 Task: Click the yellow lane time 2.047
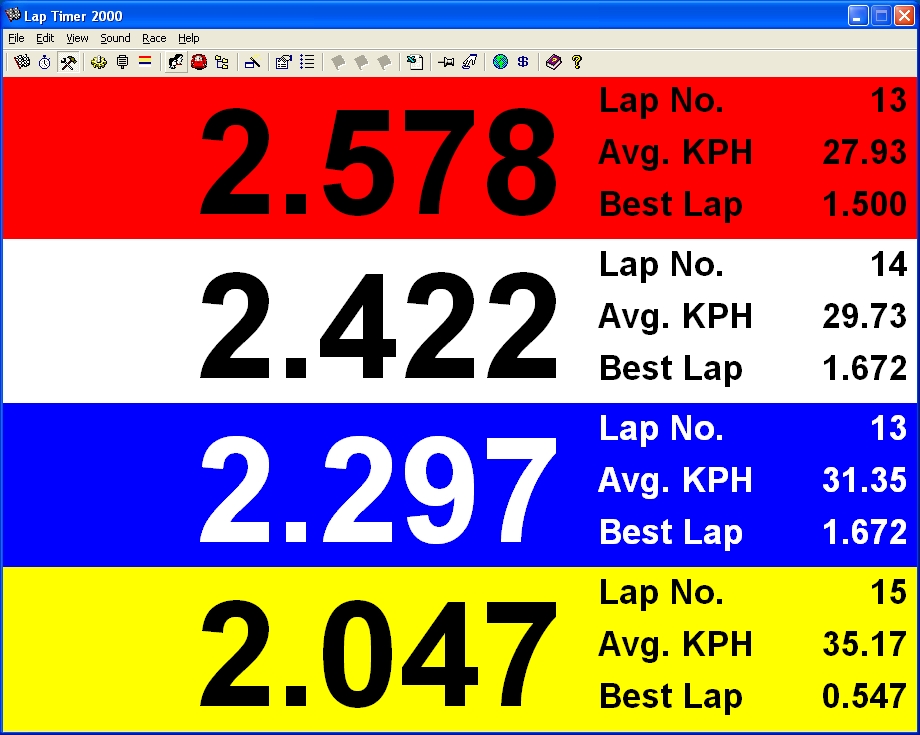pyautogui.click(x=378, y=654)
